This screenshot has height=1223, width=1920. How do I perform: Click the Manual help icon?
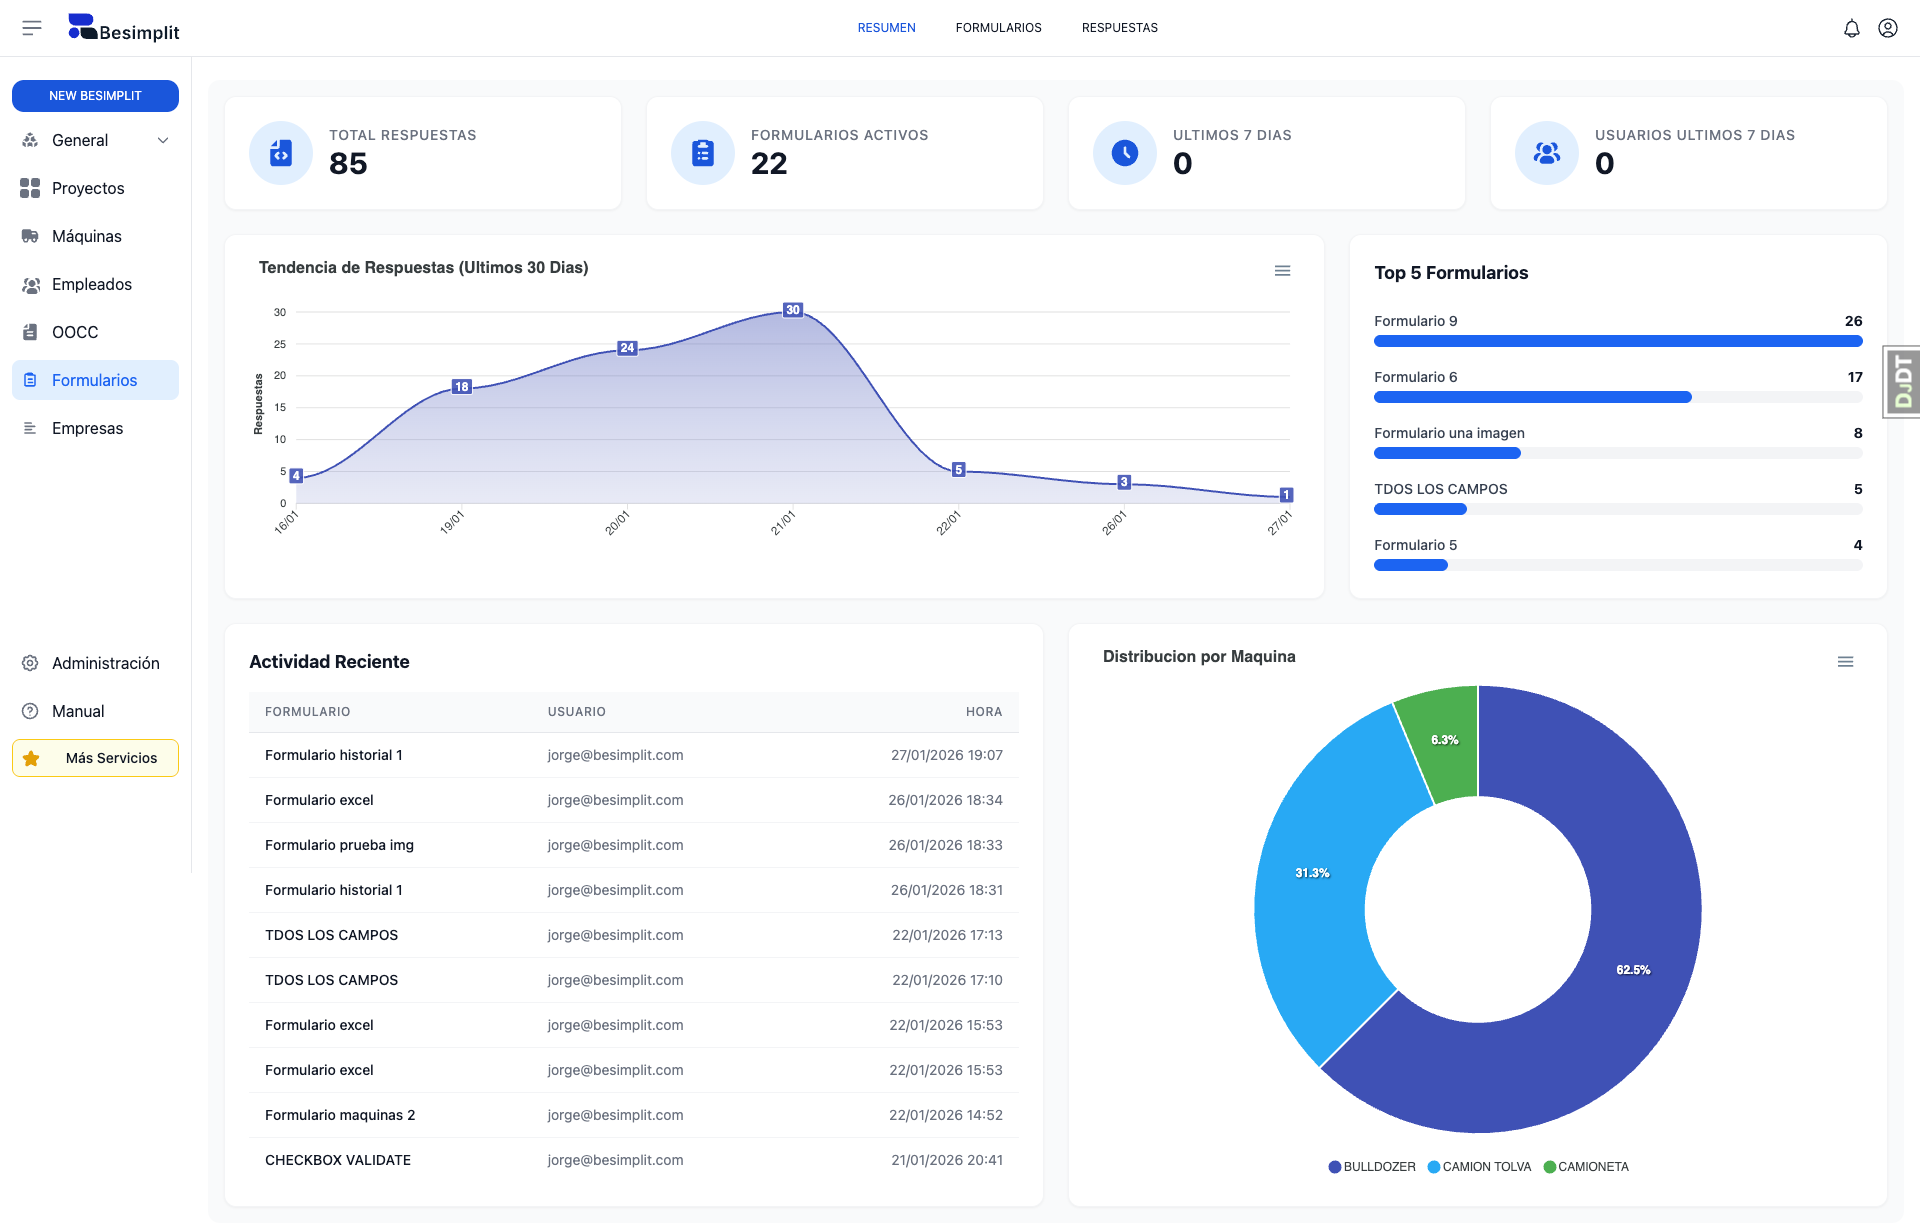point(30,711)
